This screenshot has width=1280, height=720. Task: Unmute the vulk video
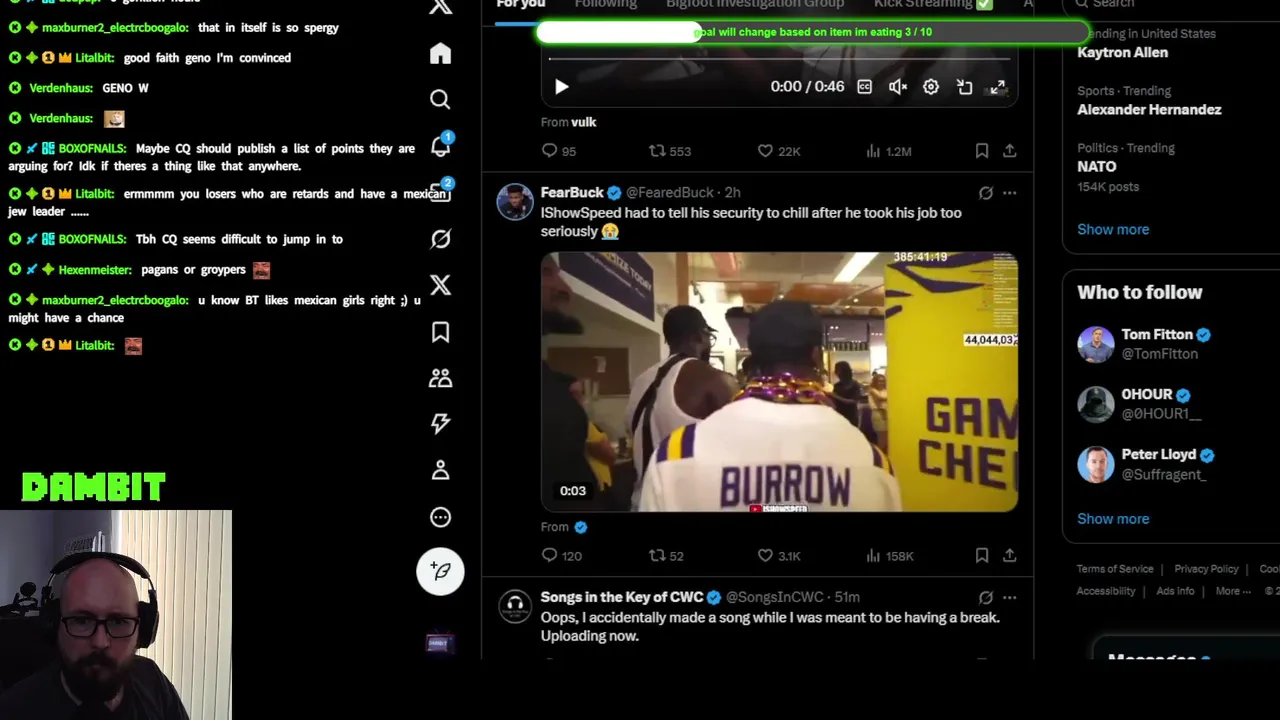(898, 87)
